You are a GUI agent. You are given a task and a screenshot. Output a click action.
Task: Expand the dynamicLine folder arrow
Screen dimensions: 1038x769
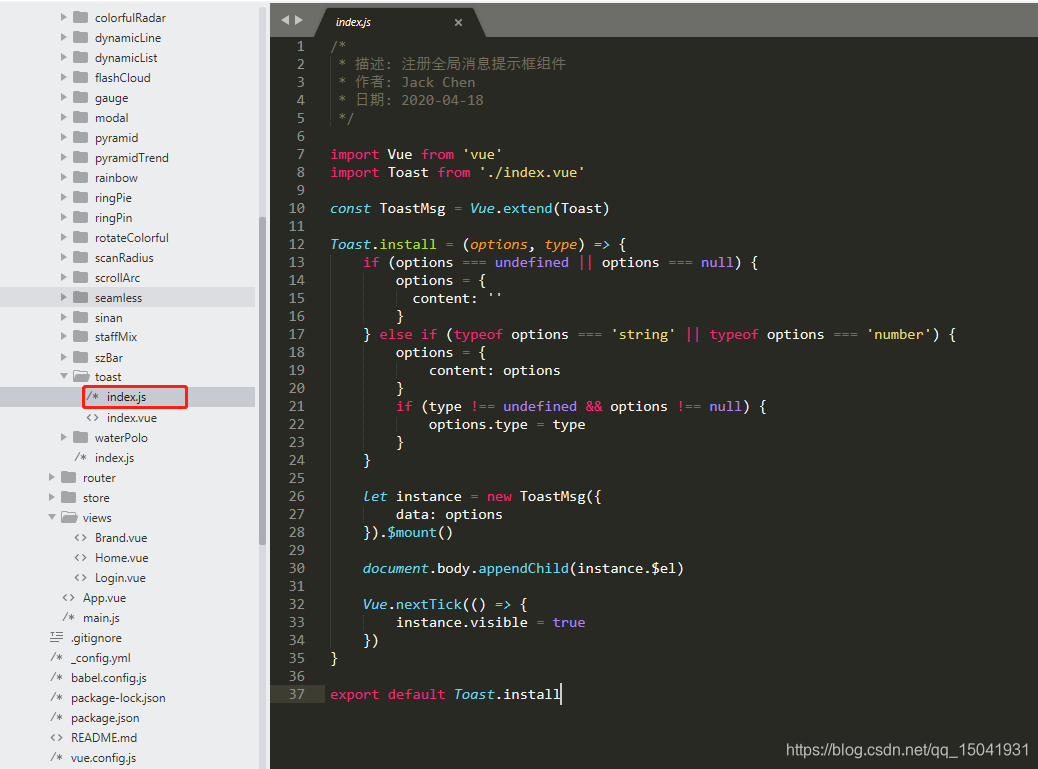[64, 37]
